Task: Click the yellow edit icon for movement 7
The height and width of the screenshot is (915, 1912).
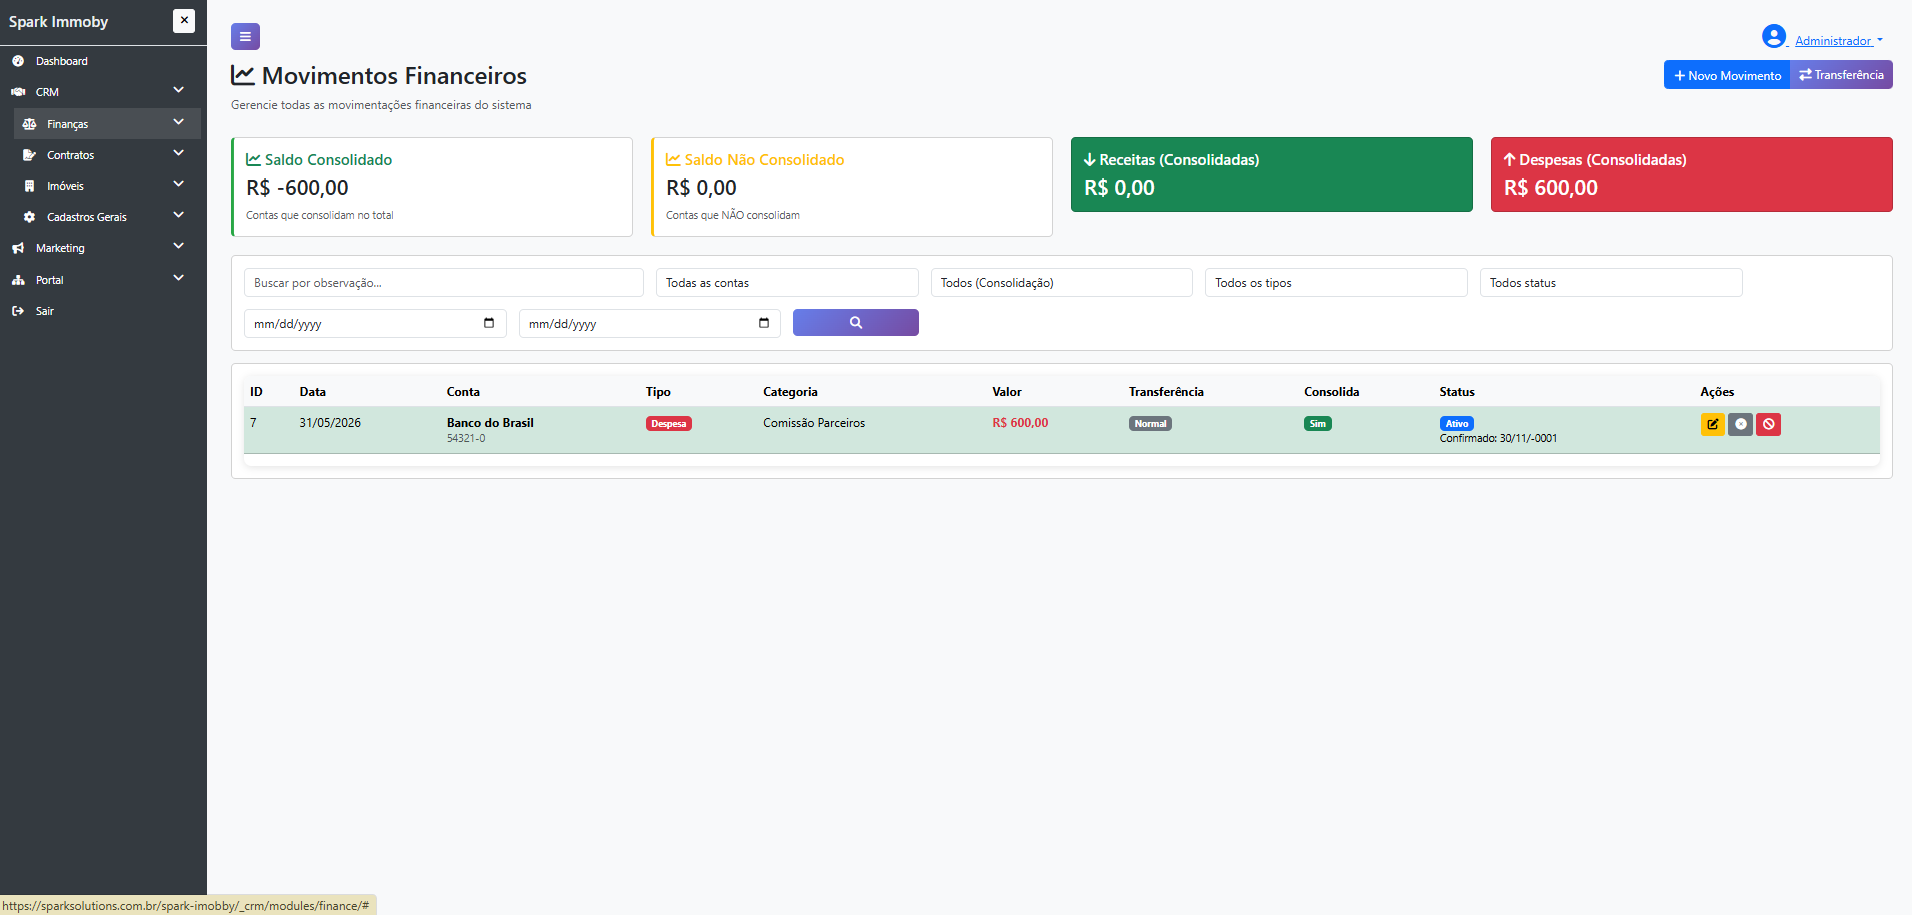Action: [x=1712, y=424]
